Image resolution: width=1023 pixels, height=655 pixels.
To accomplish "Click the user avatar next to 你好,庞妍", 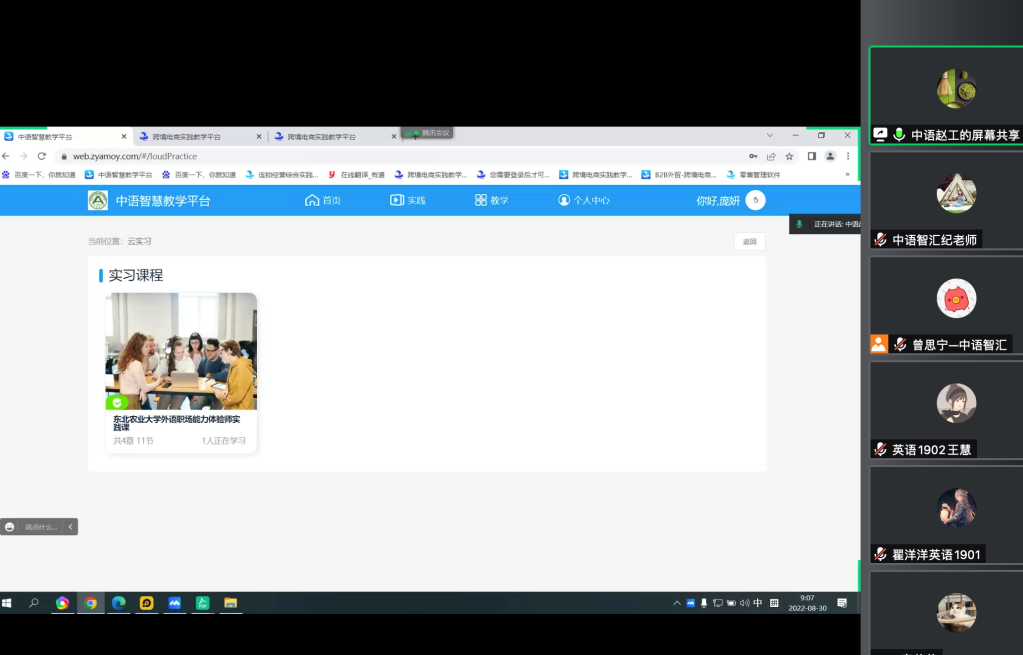I will 756,200.
